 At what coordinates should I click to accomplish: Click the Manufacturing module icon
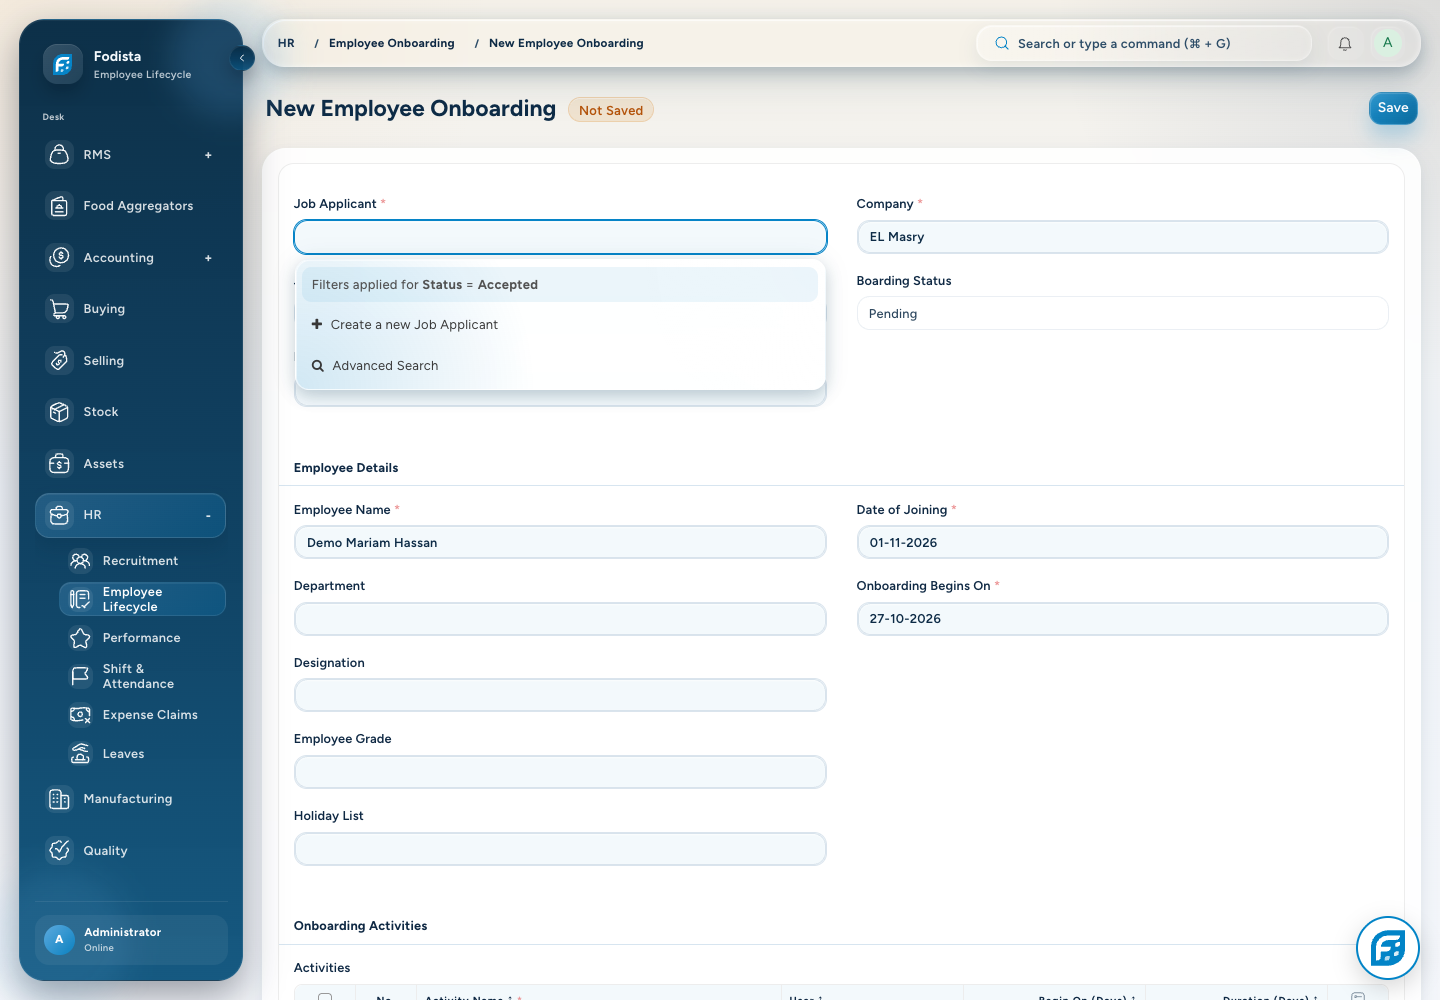pos(60,799)
